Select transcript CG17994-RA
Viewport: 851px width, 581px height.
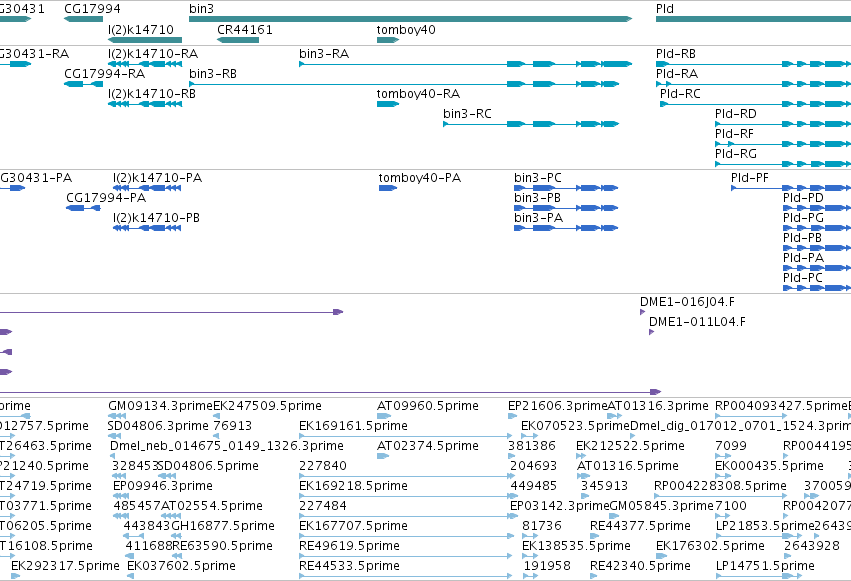pos(83,84)
